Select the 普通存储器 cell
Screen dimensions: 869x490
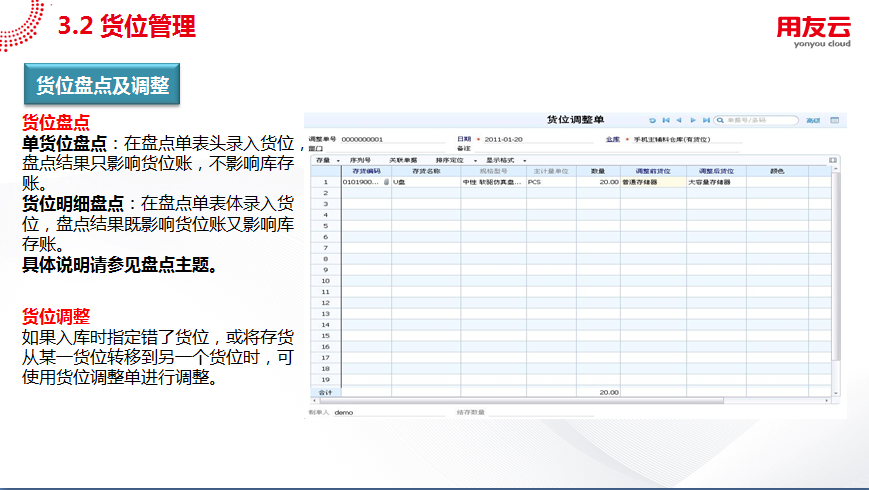click(x=653, y=182)
